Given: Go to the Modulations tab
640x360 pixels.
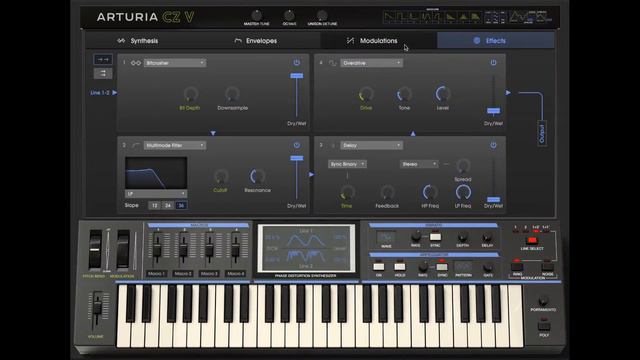Looking at the screenshot, I should [x=372, y=41].
